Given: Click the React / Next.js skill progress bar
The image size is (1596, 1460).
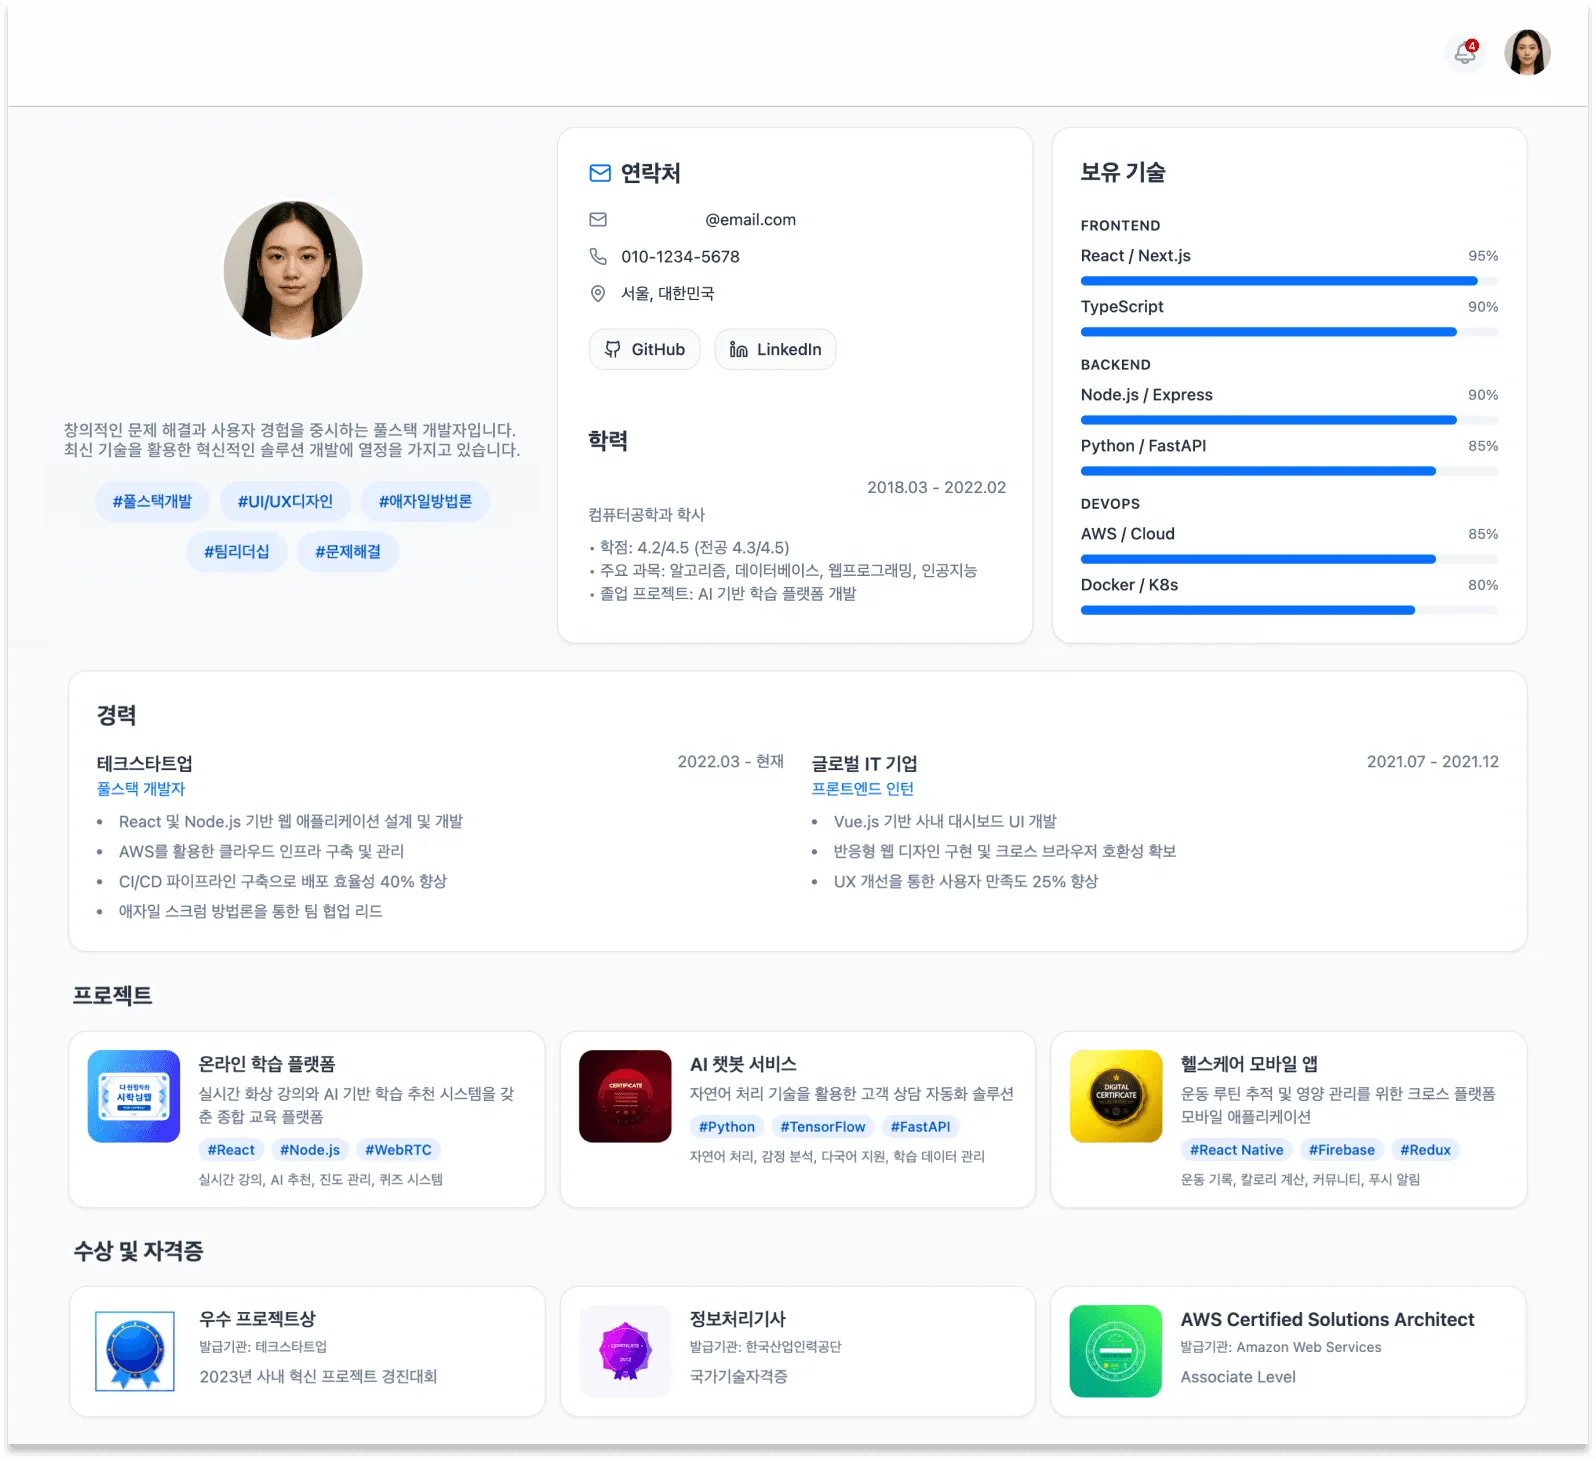Looking at the screenshot, I should [x=1289, y=281].
